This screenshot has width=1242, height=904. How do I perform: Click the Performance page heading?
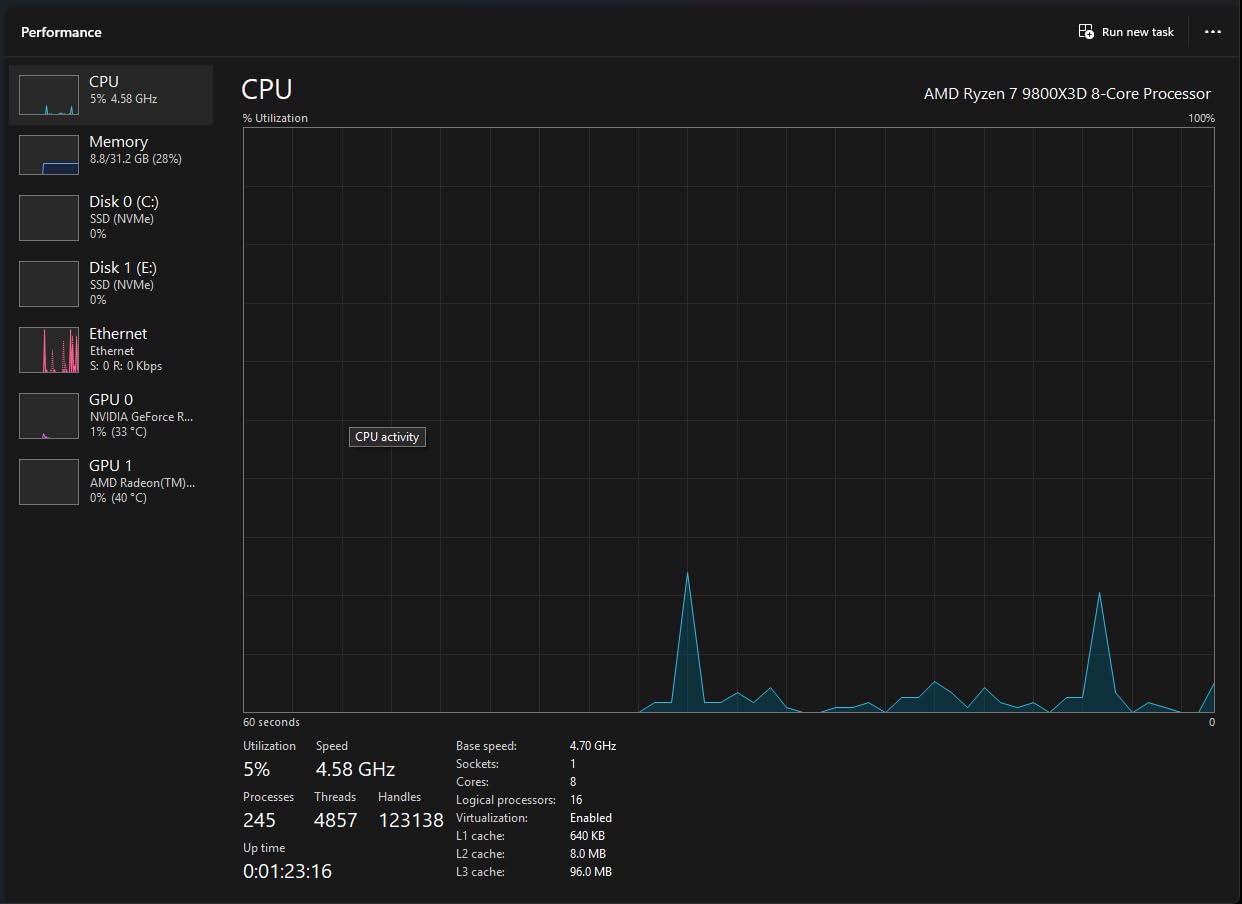point(61,32)
